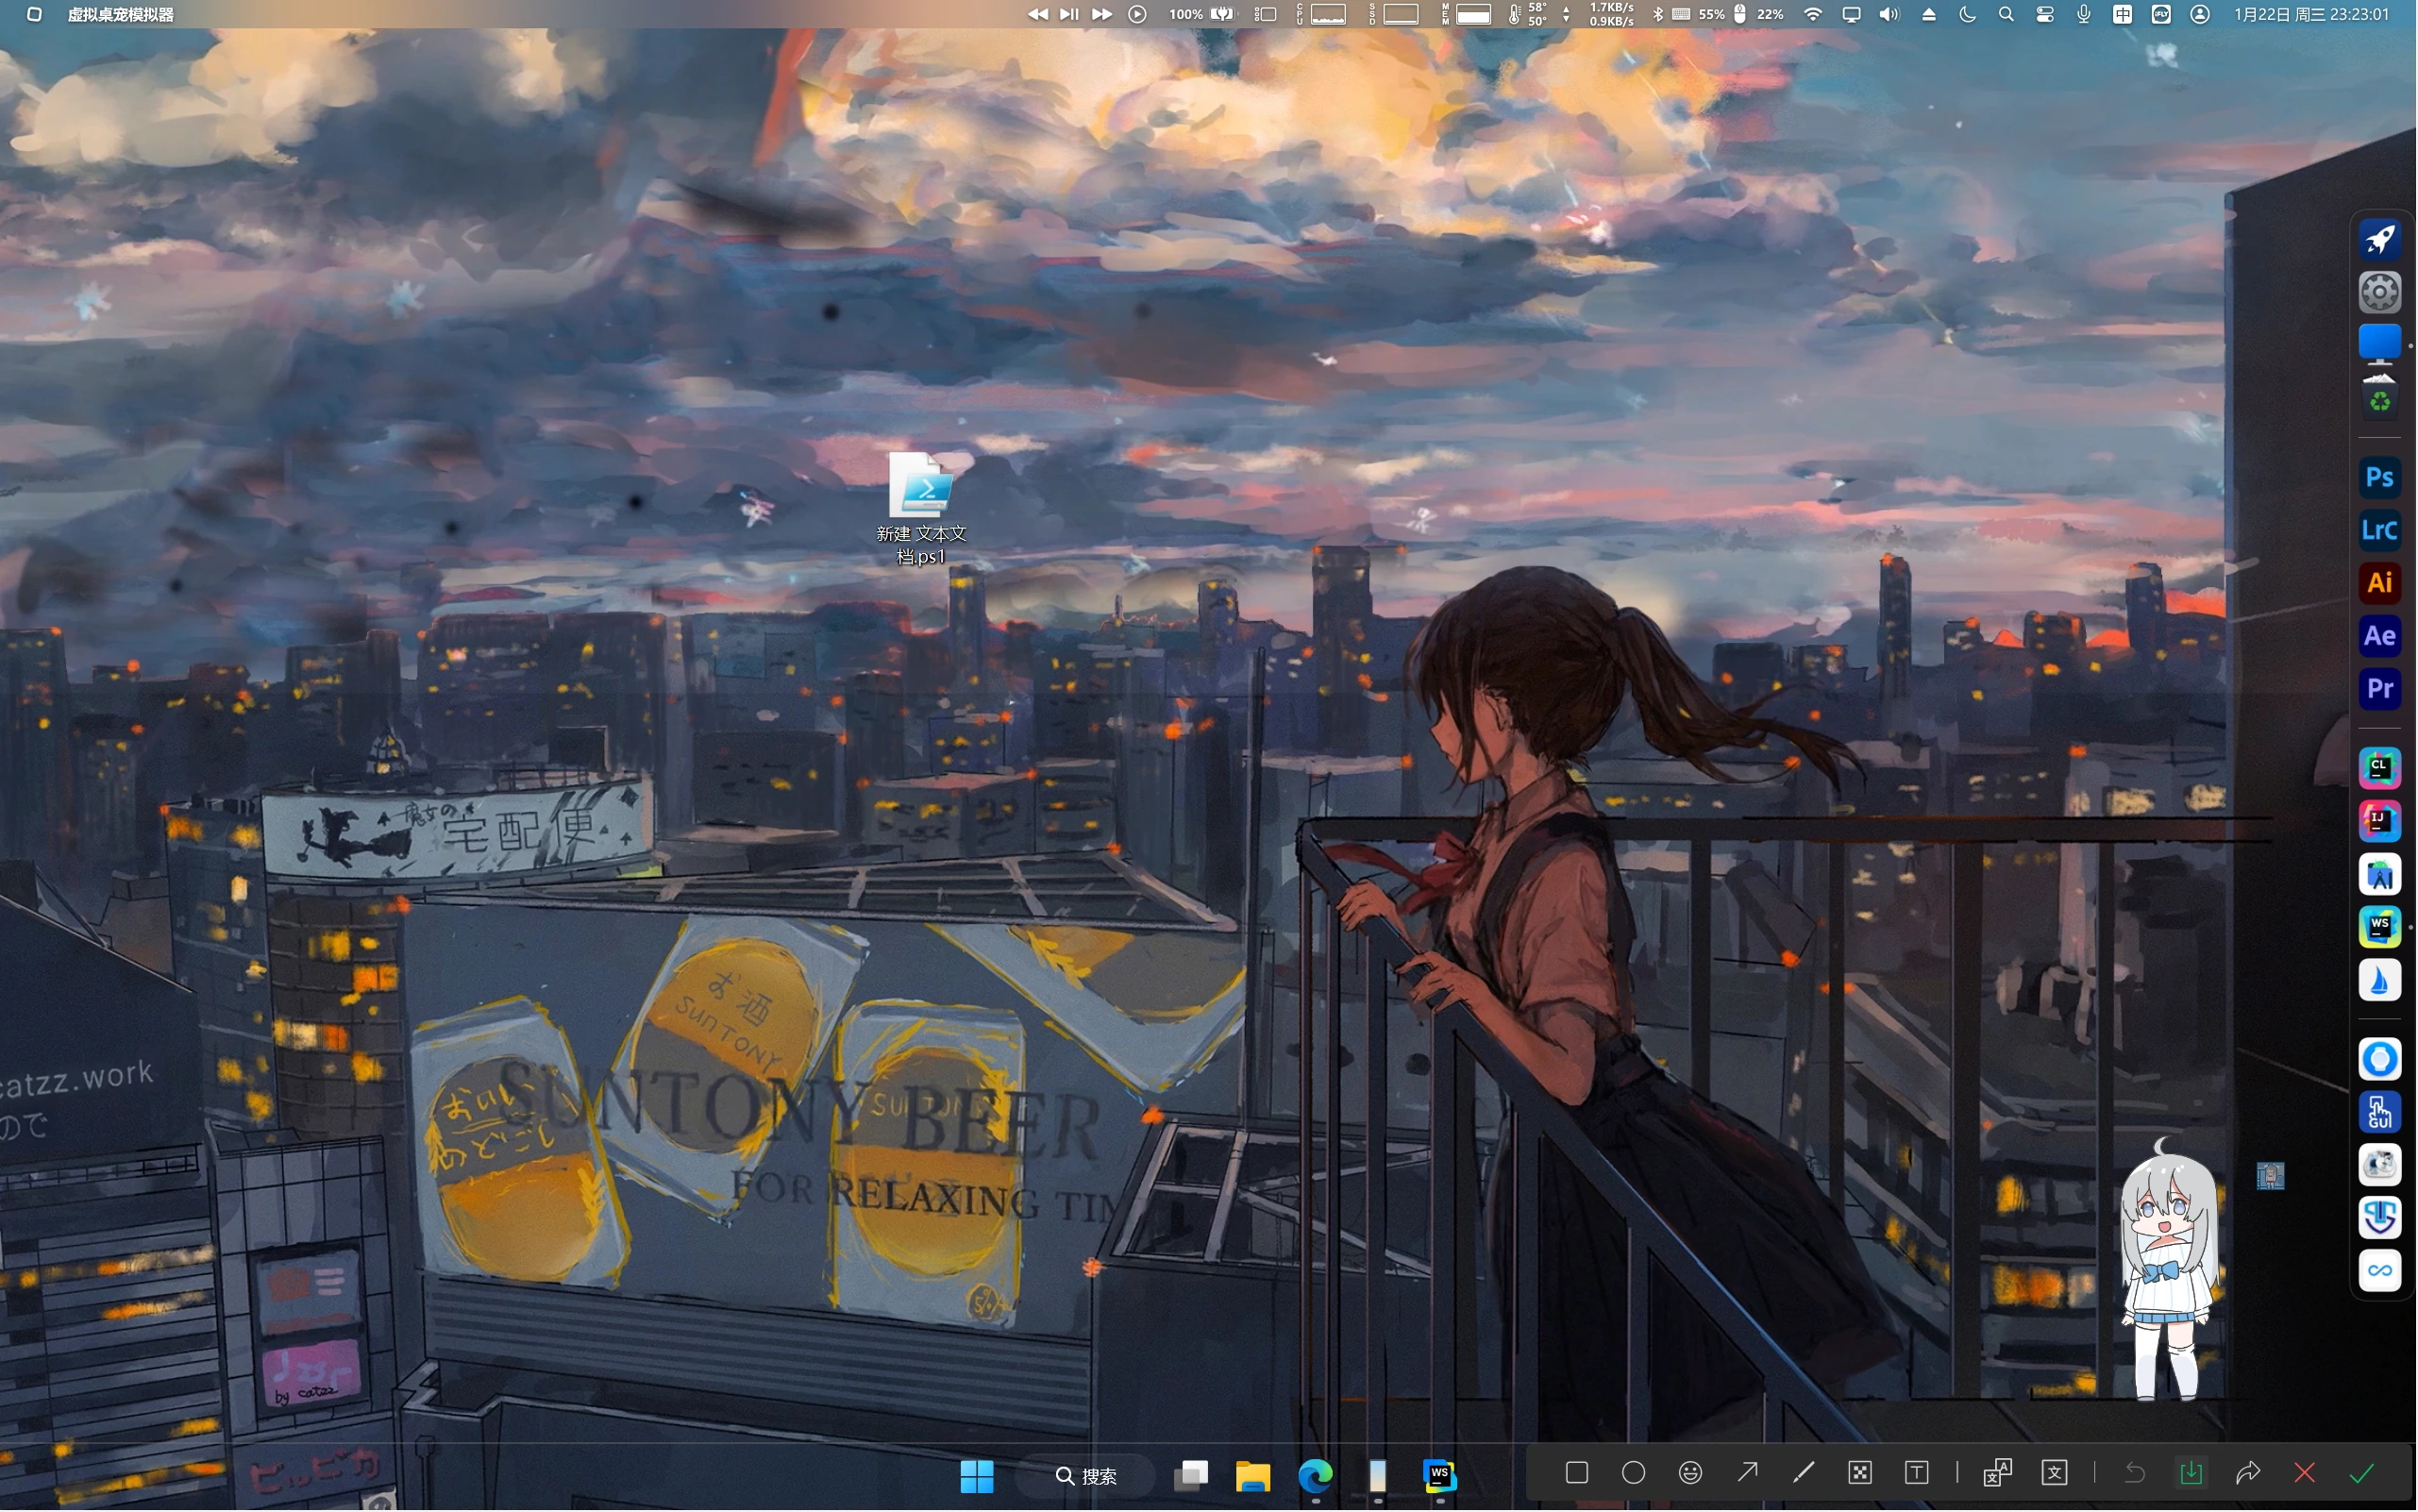Select the mosaic blur tool
Viewport: 2418px width, 1512px height.
pos(1860,1472)
